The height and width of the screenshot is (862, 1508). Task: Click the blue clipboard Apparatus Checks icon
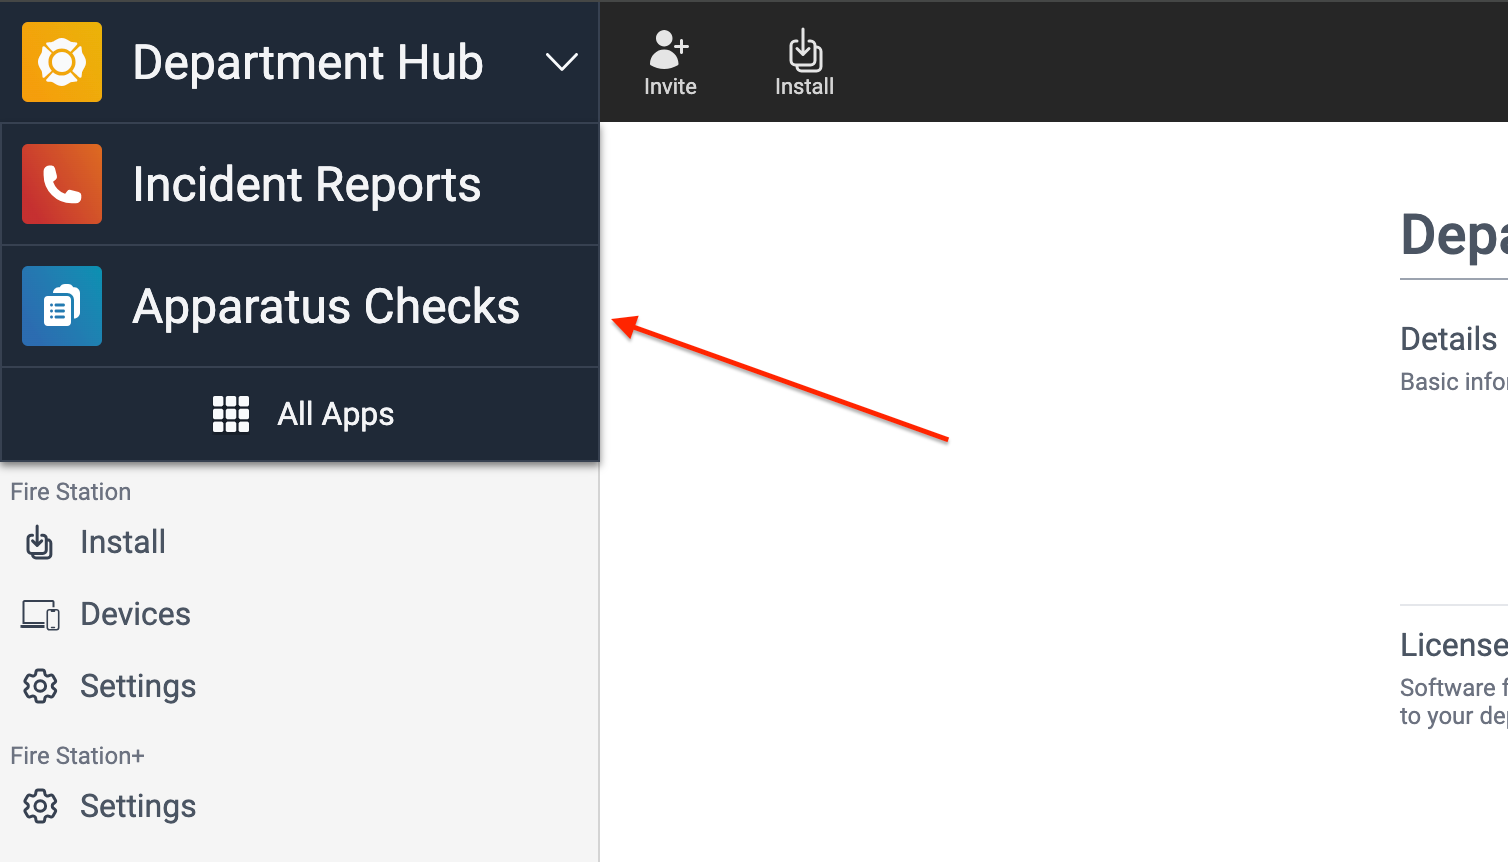(62, 306)
